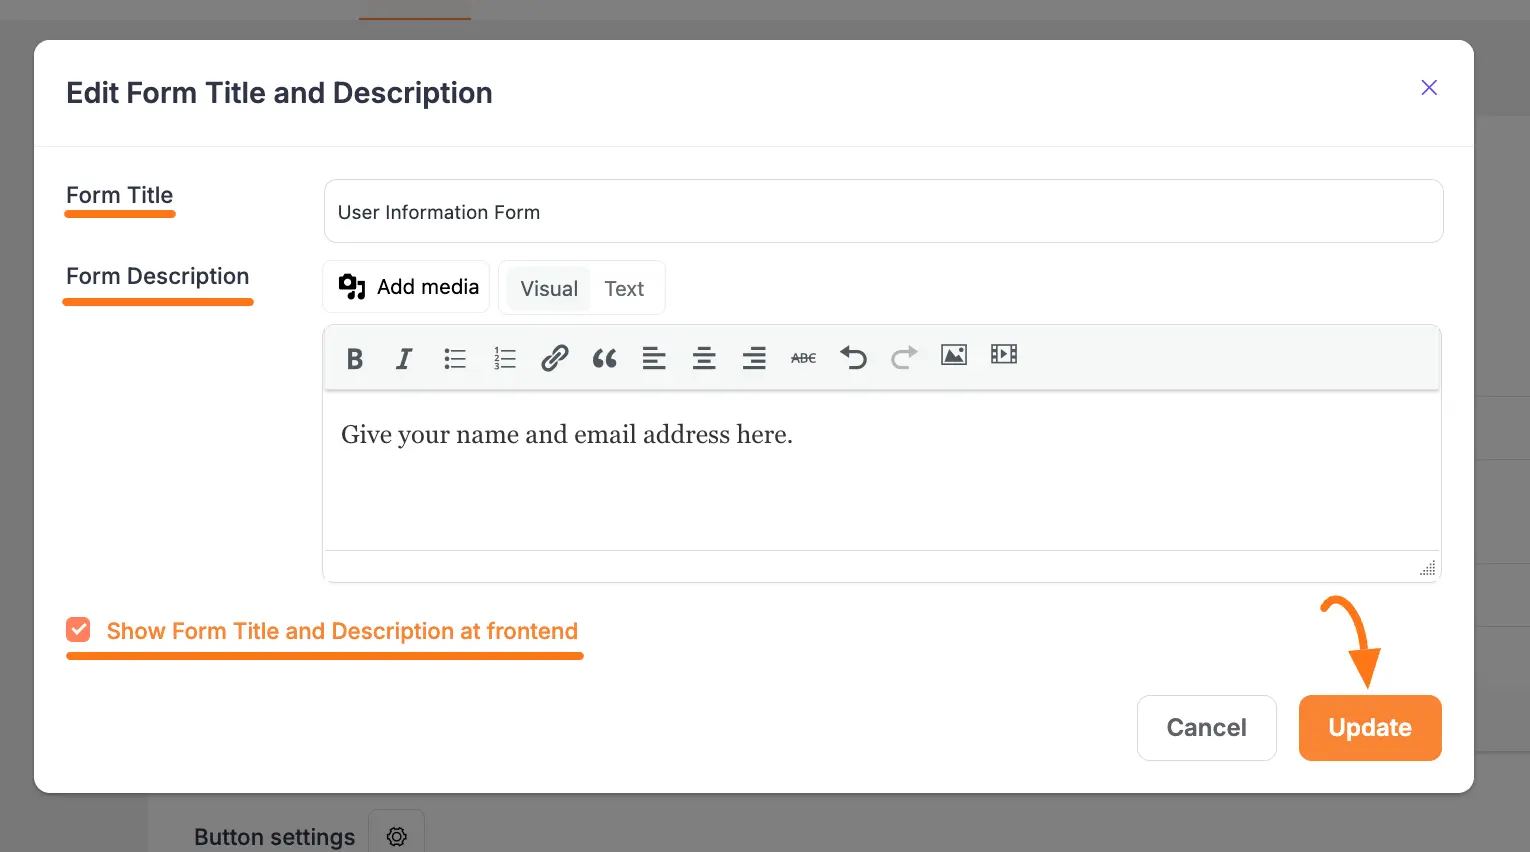The width and height of the screenshot is (1530, 852).
Task: Insert a bulleted list
Action: (455, 357)
